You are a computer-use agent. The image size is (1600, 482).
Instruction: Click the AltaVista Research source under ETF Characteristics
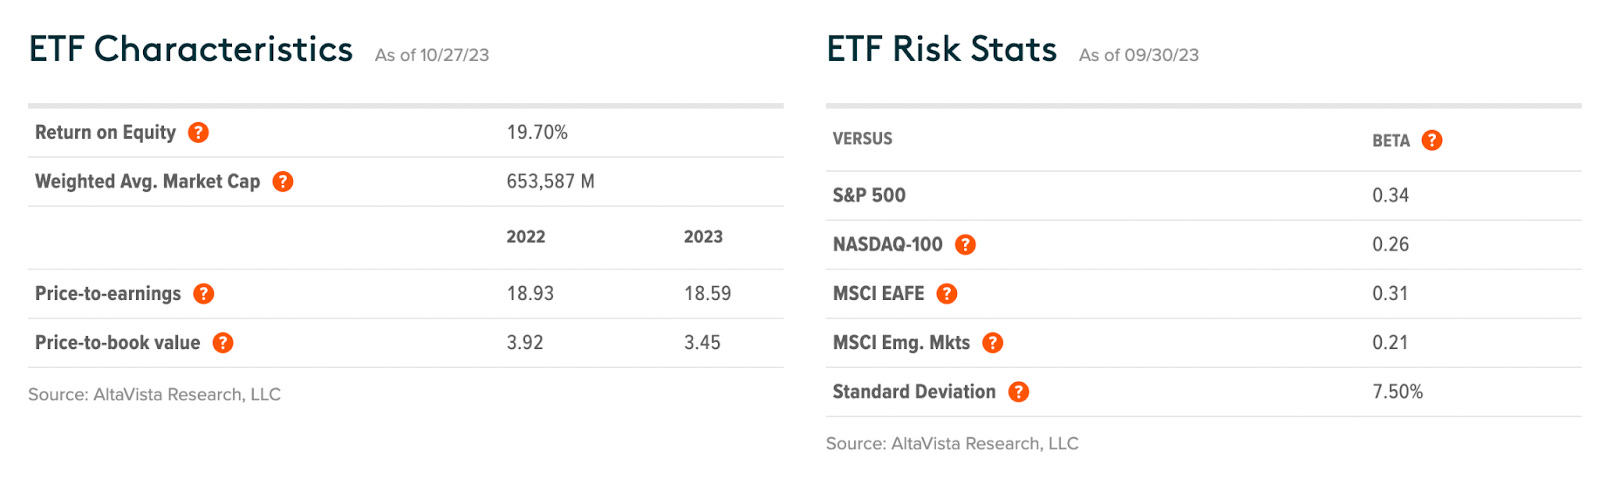point(154,394)
